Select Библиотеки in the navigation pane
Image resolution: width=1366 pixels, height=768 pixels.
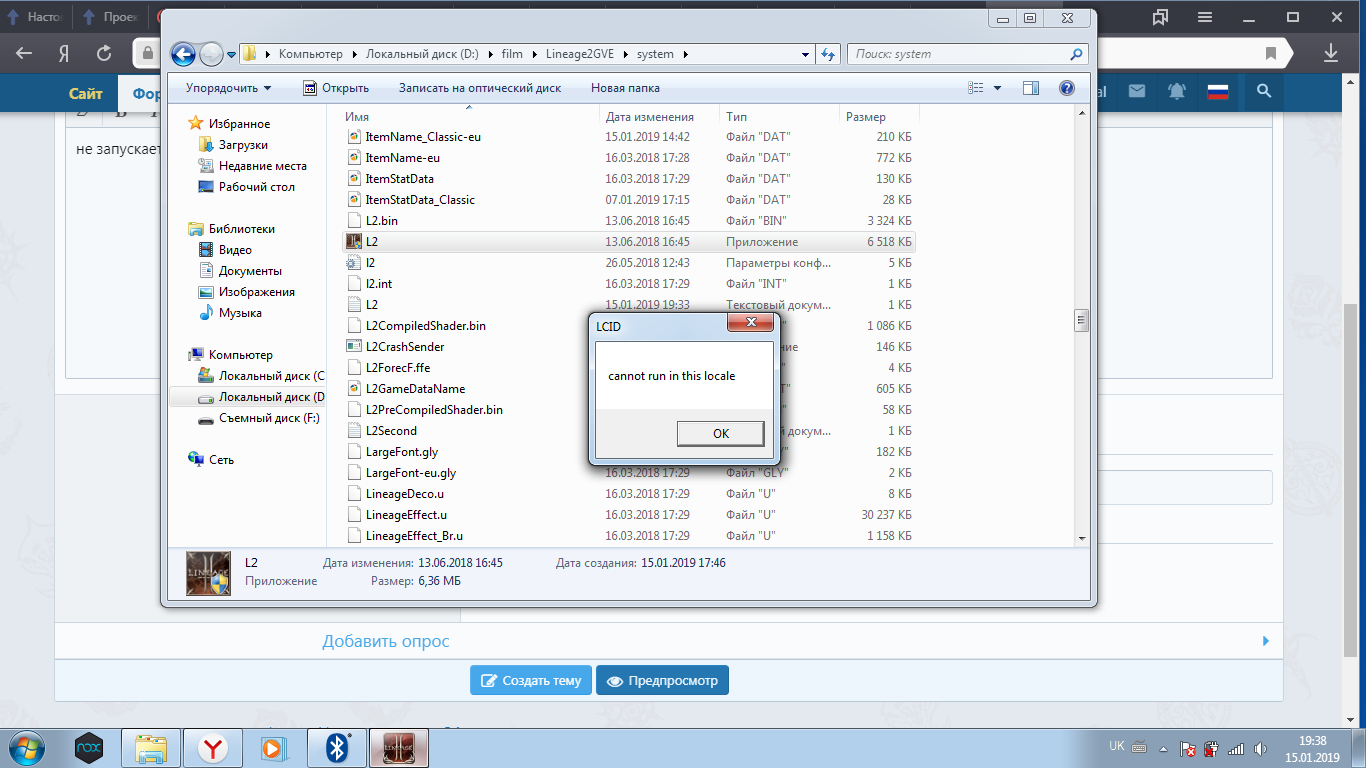[x=241, y=229]
